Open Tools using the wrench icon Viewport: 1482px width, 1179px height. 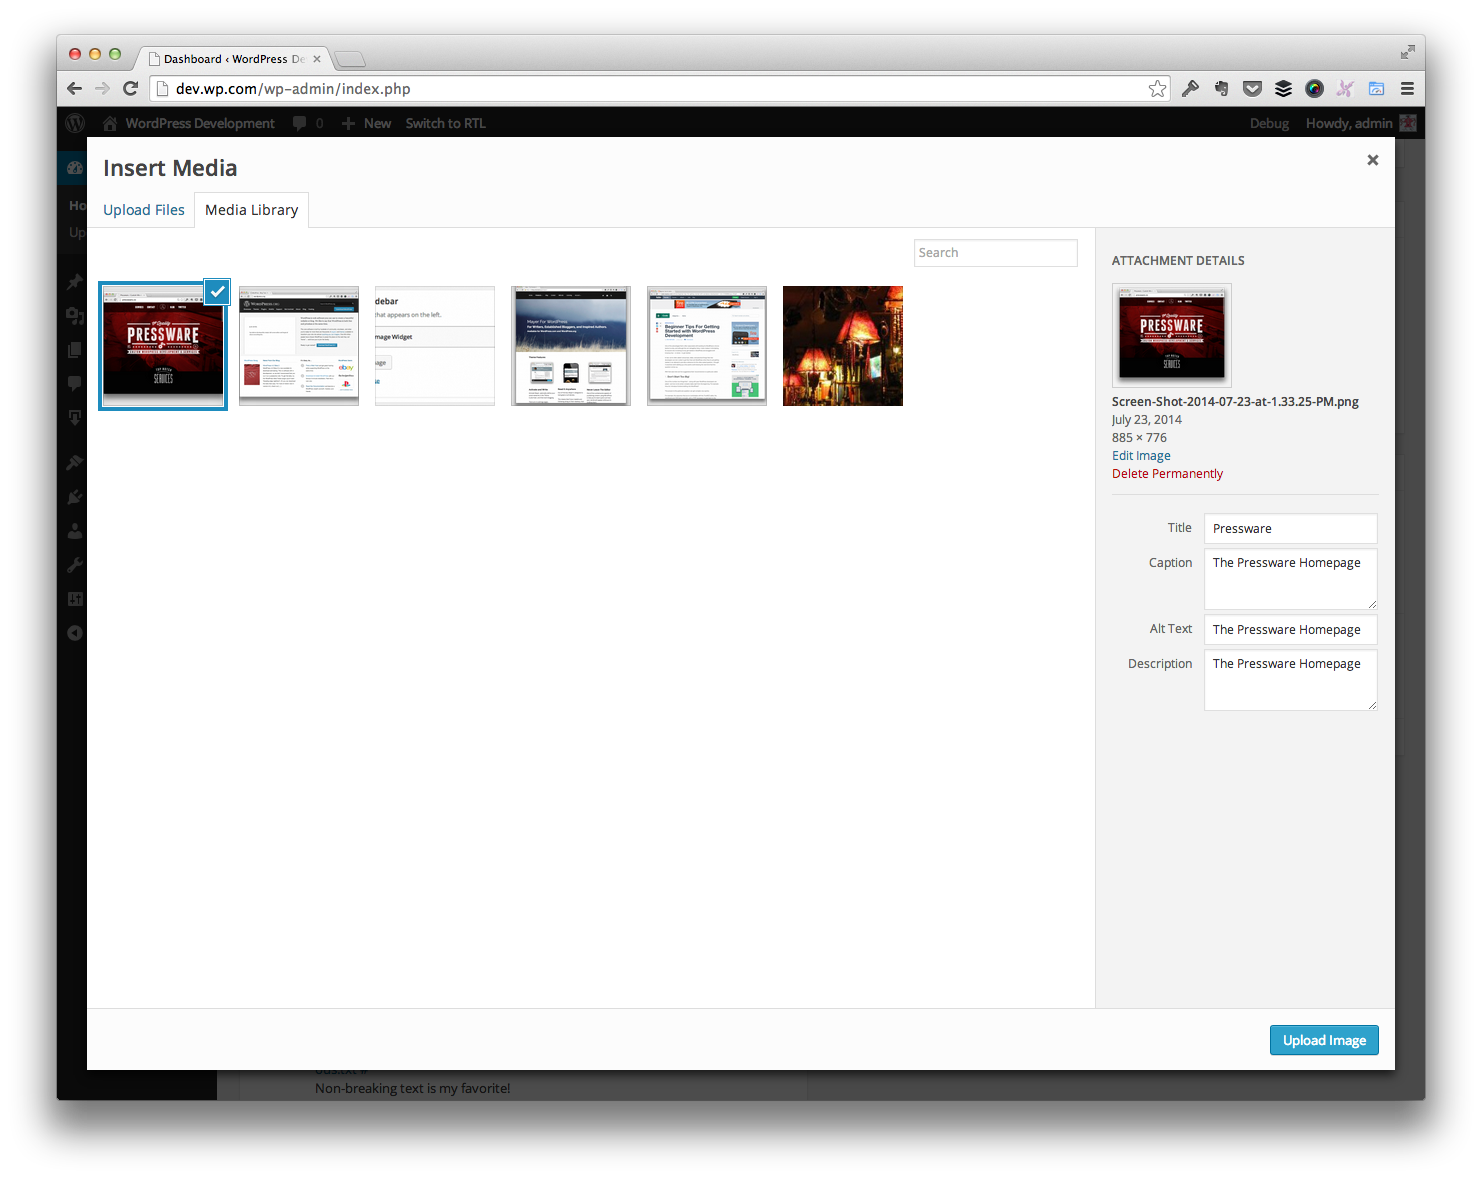coord(74,564)
